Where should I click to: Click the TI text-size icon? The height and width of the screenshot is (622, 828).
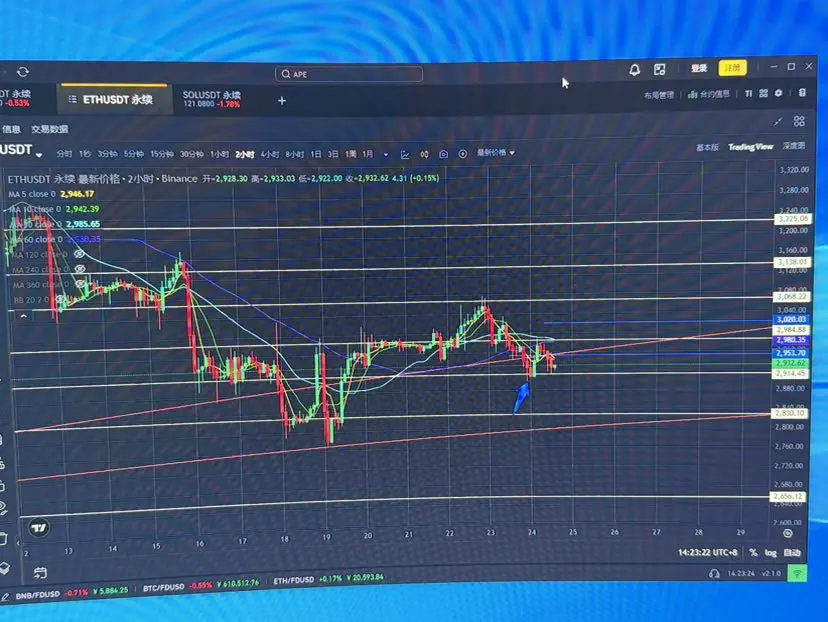click(x=748, y=93)
